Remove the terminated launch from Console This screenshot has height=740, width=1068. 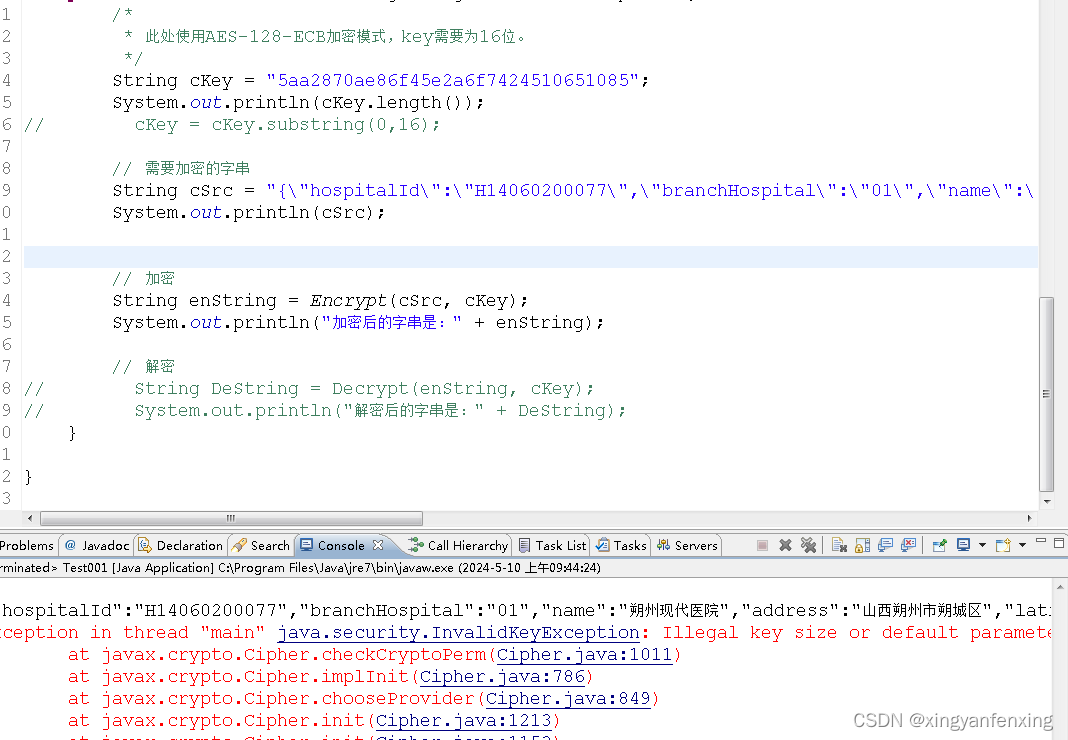pos(785,545)
